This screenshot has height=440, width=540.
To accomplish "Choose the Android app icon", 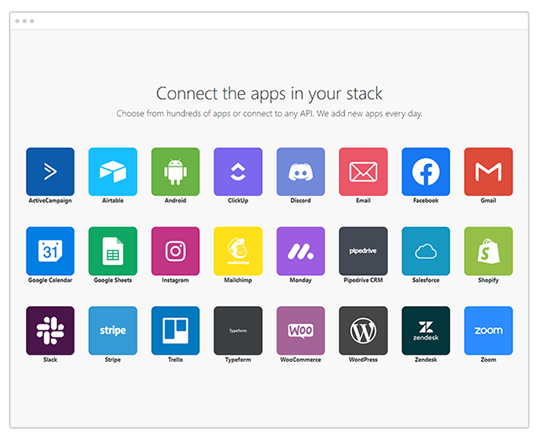I will [175, 172].
